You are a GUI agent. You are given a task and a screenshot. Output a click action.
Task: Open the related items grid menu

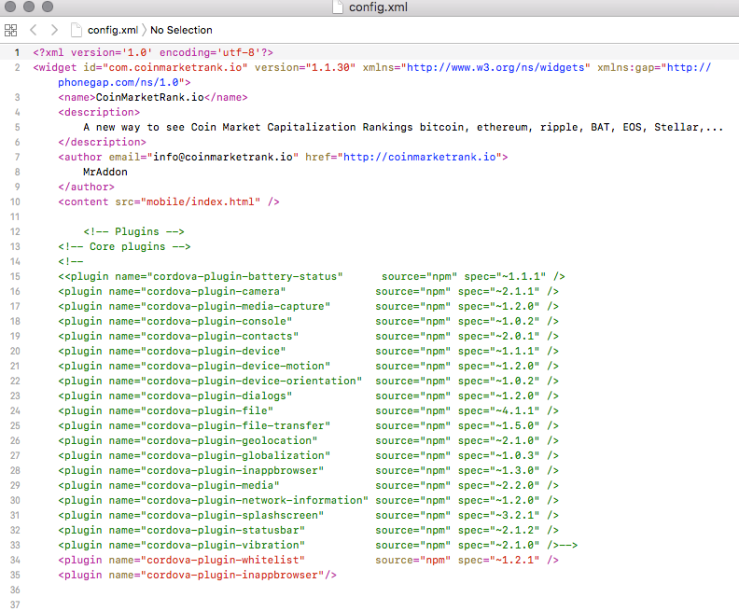pos(11,30)
